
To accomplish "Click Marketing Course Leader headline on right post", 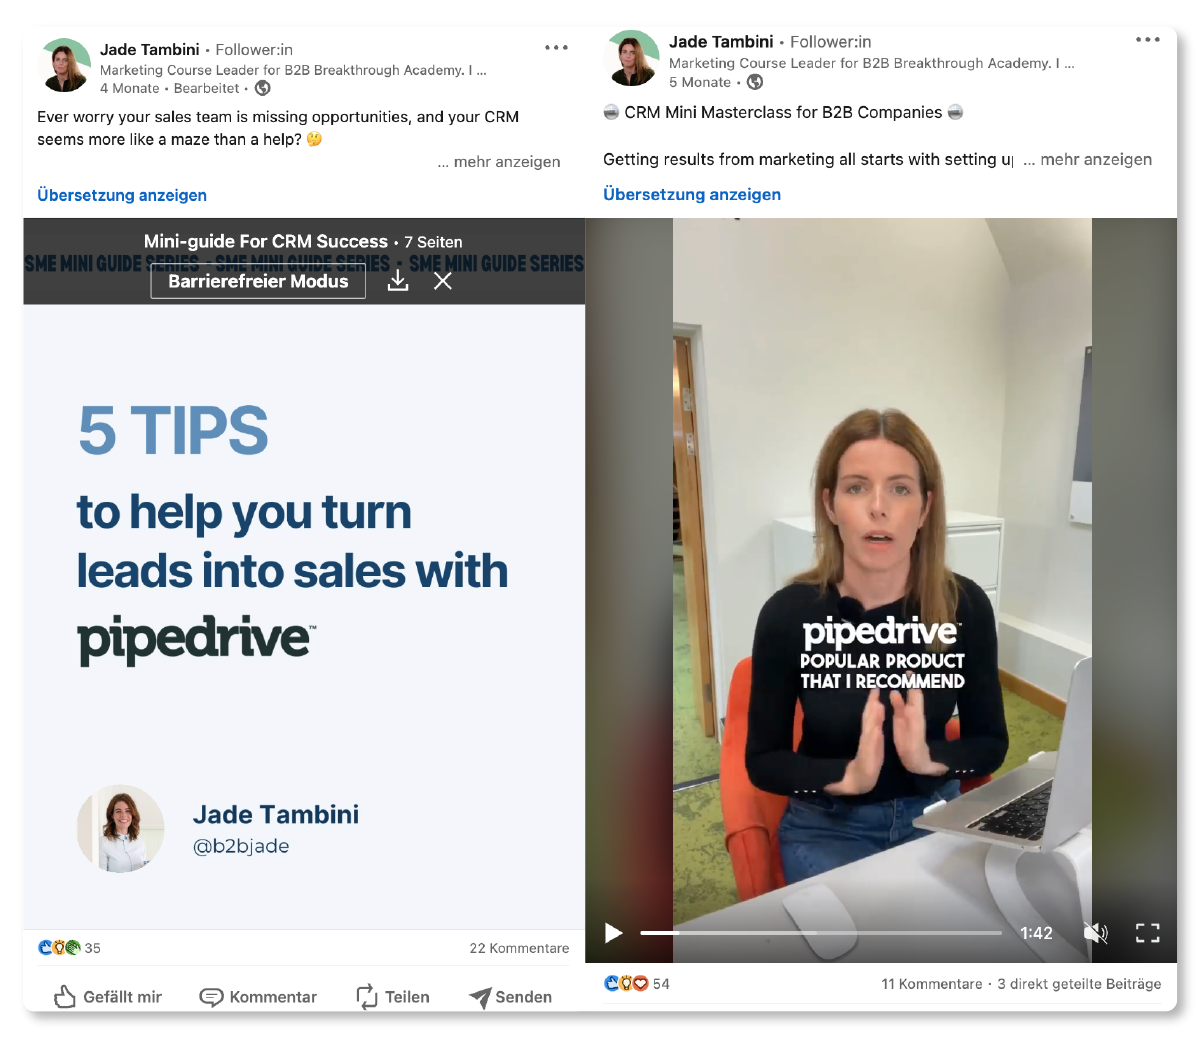I will (872, 63).
